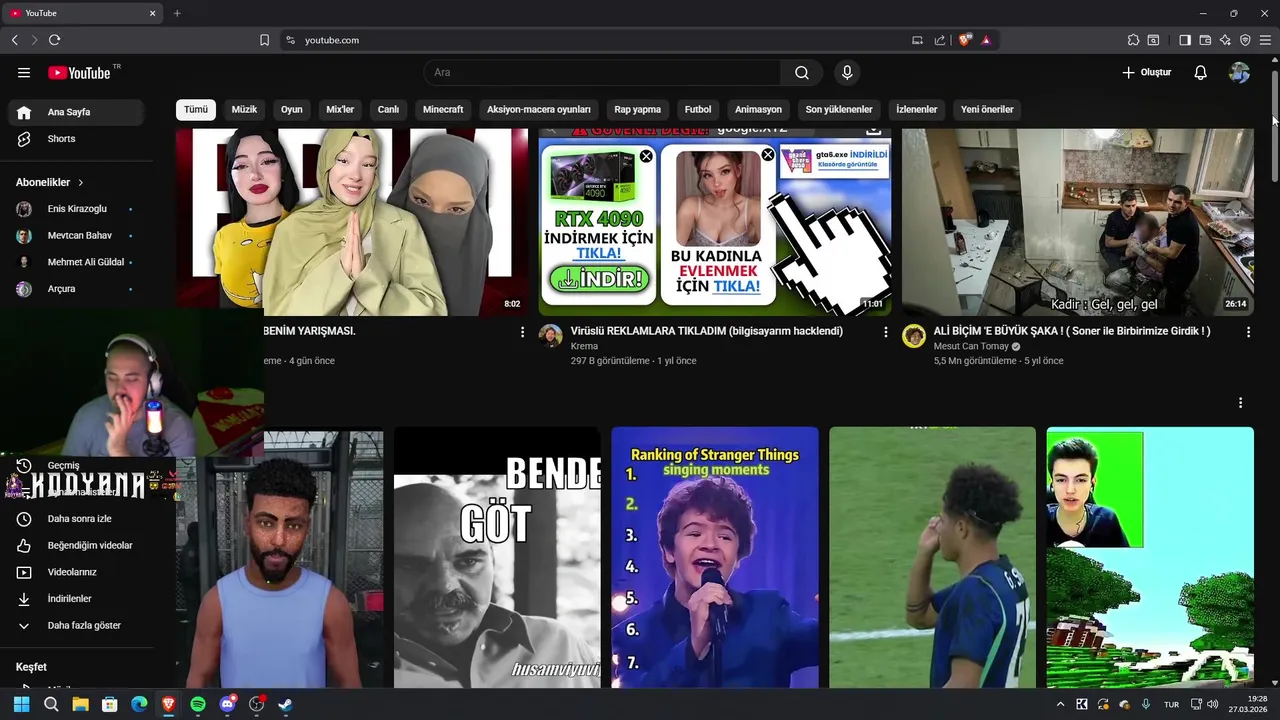Open options for BENİM YARIŞMASI video
Screen dimensions: 1280x720
click(x=522, y=332)
